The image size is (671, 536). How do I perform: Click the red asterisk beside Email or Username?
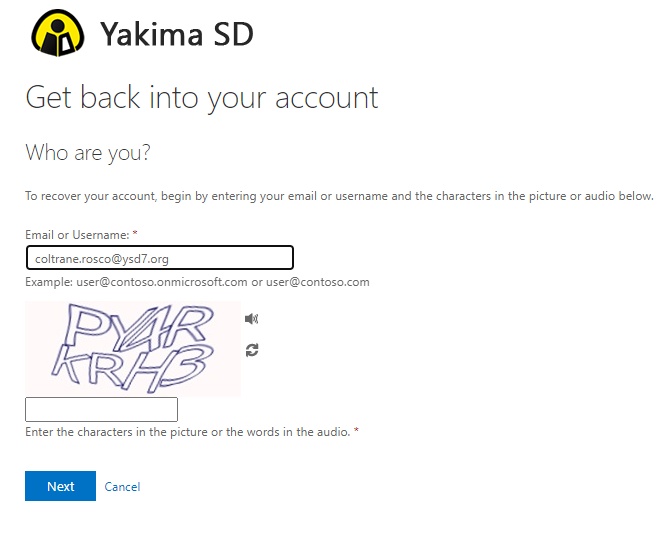pos(135,234)
